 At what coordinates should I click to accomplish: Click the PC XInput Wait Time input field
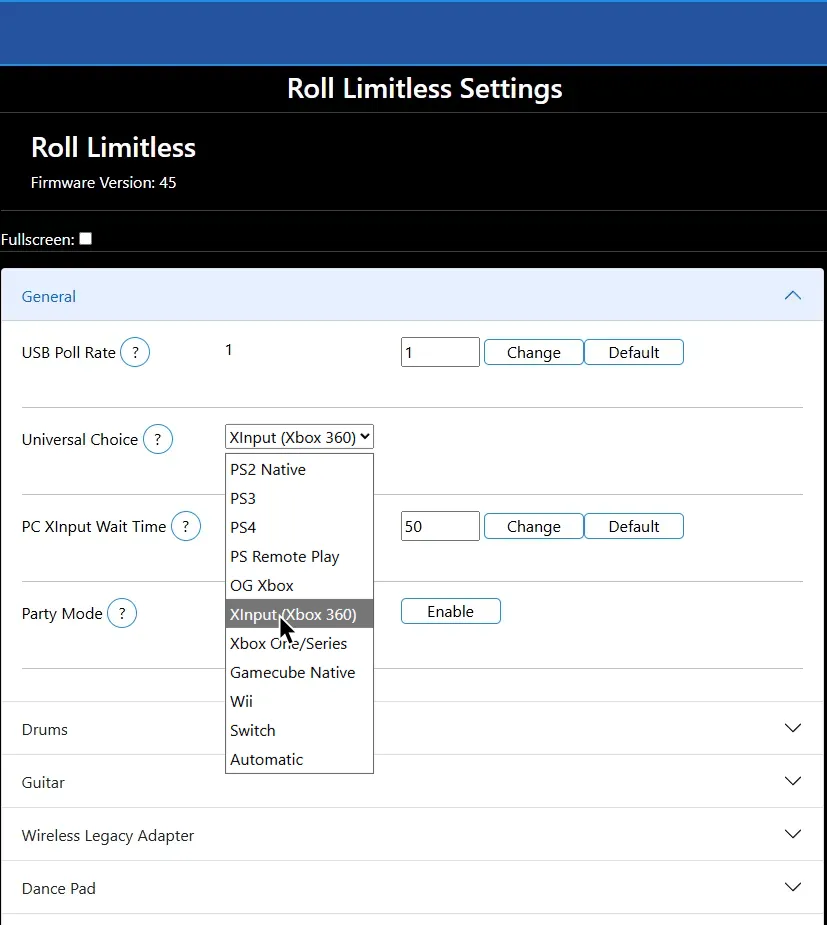coord(440,525)
